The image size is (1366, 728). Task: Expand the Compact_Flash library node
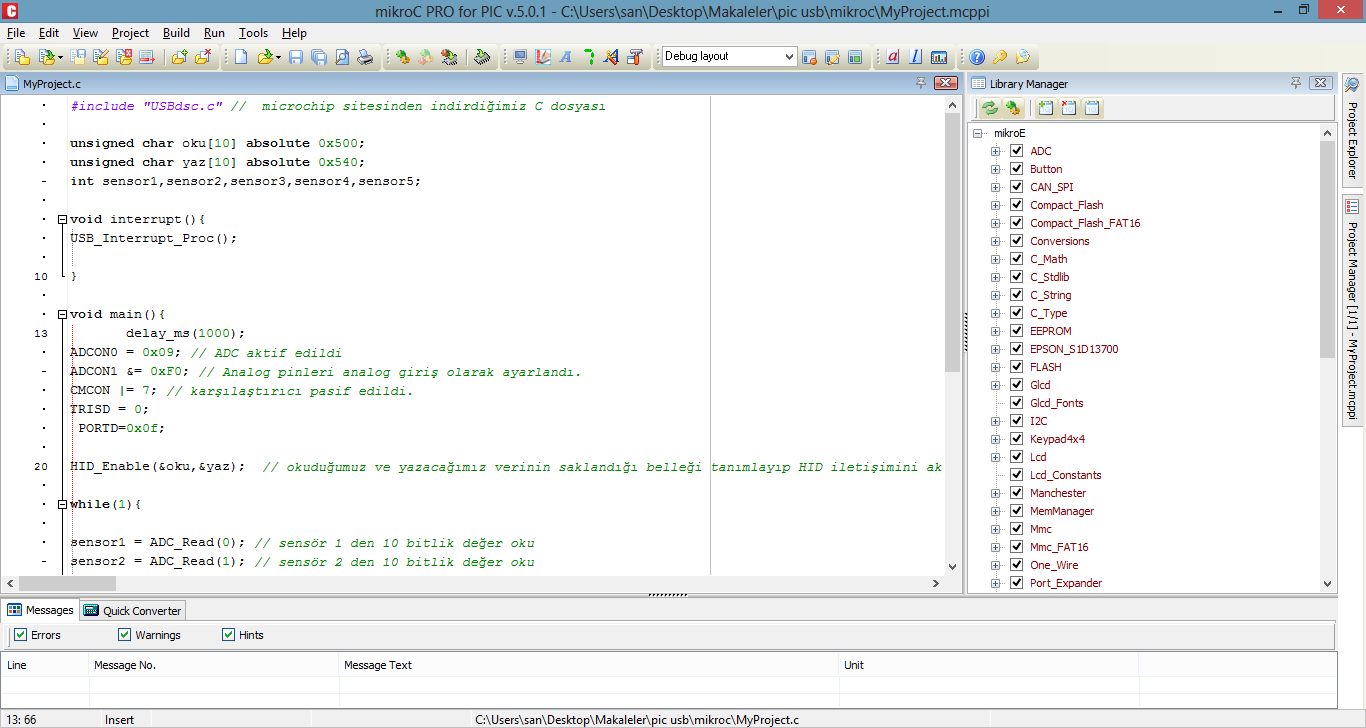(x=995, y=205)
